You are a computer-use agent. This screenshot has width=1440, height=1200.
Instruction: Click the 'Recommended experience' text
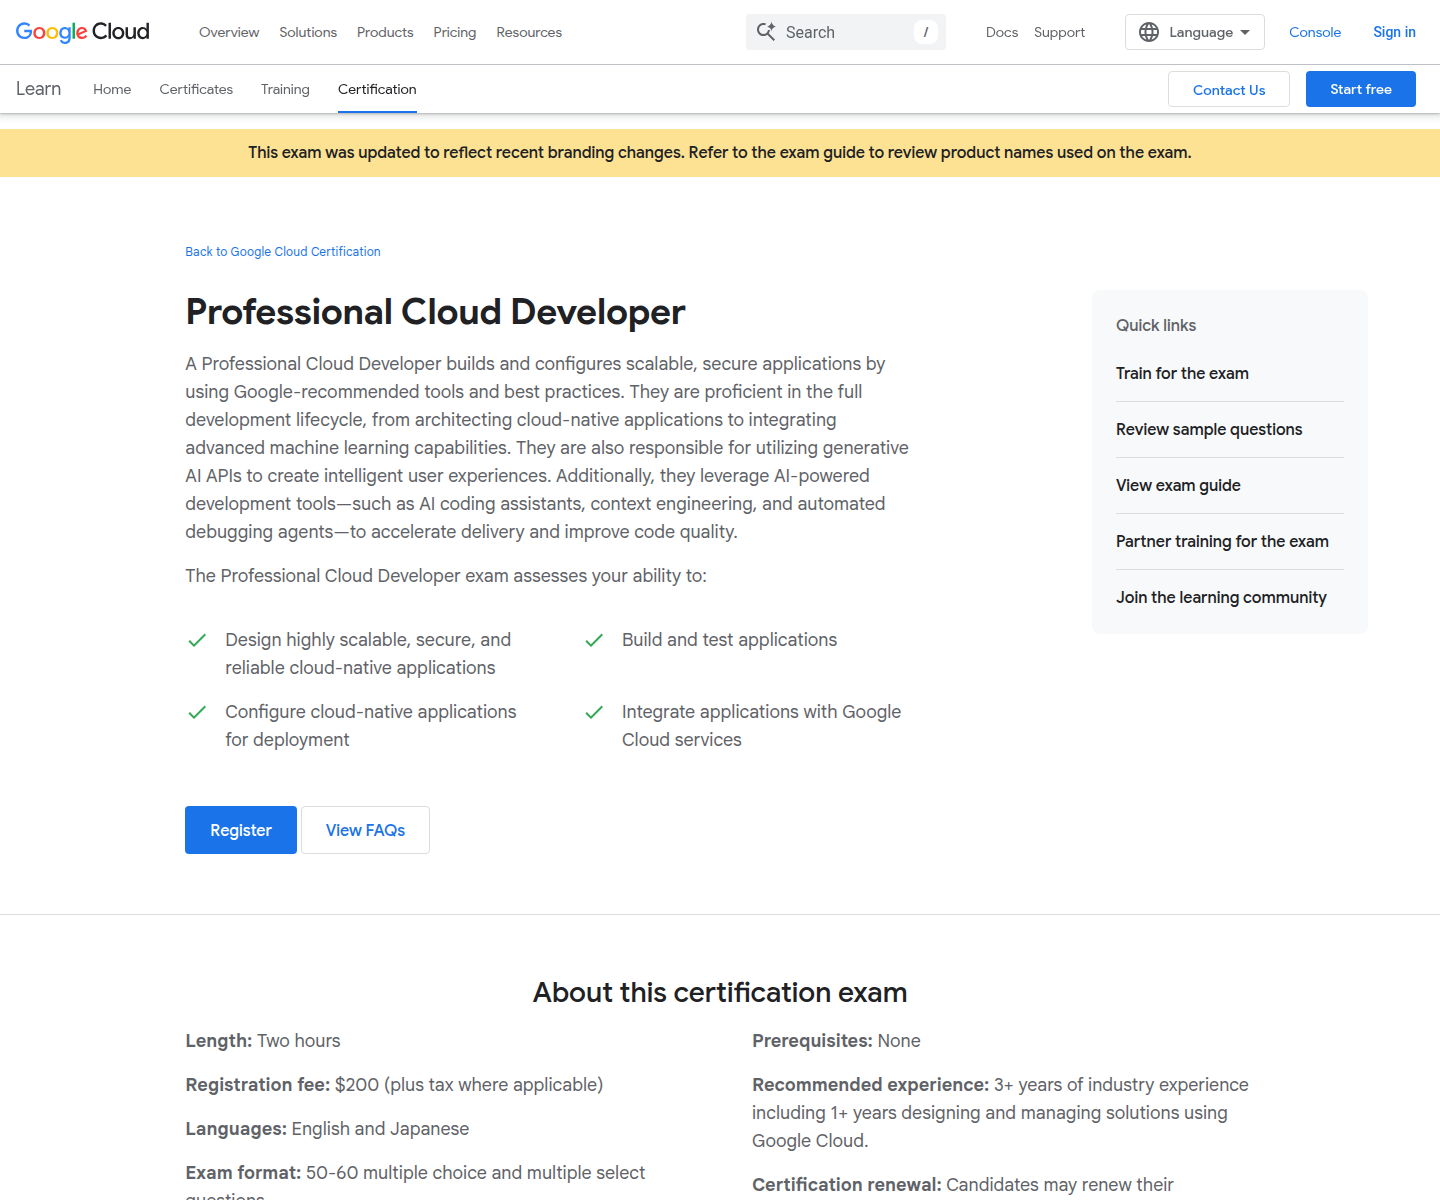(1000, 1113)
